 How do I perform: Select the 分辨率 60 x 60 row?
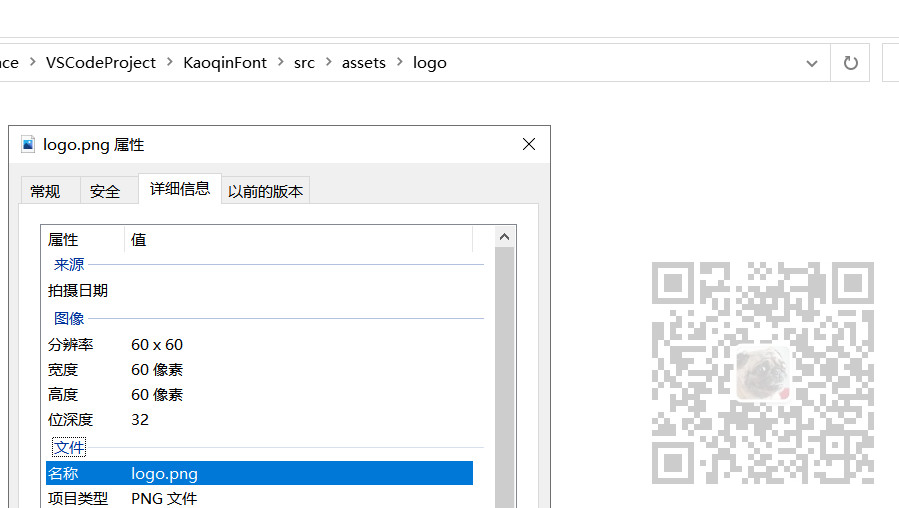click(x=259, y=345)
